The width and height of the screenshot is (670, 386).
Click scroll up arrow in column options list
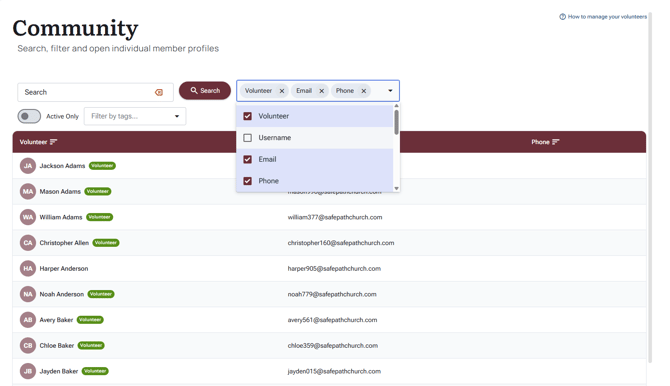coord(397,106)
